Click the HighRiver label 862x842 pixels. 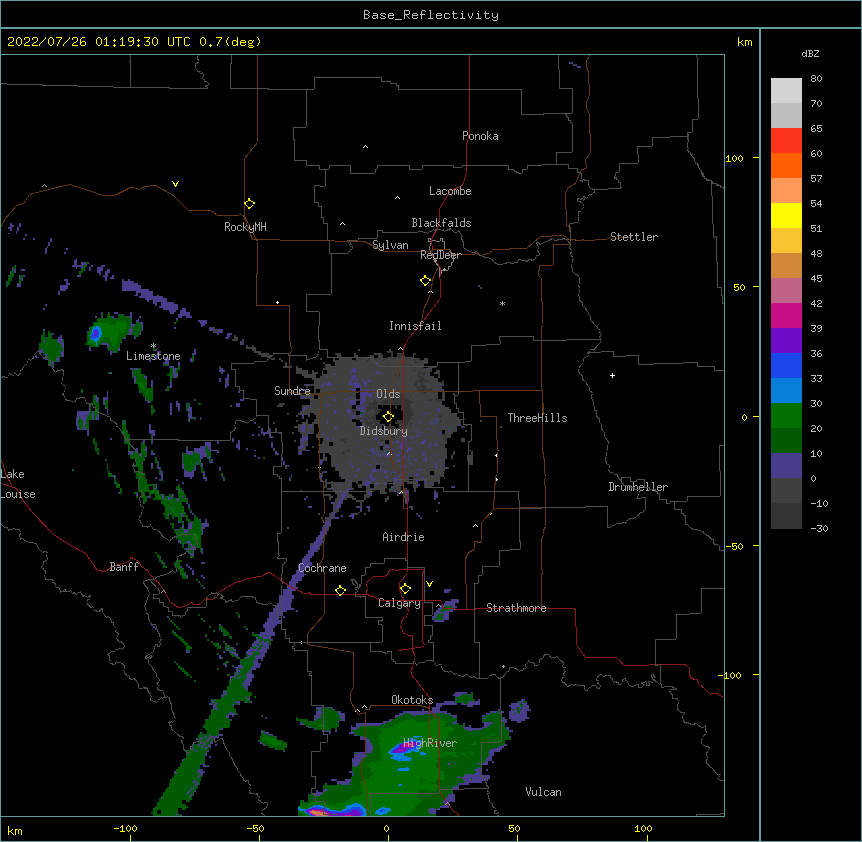tap(430, 743)
